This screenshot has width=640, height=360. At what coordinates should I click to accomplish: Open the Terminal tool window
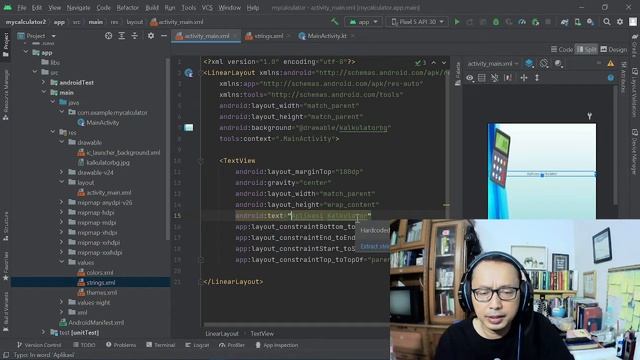tap(160, 345)
